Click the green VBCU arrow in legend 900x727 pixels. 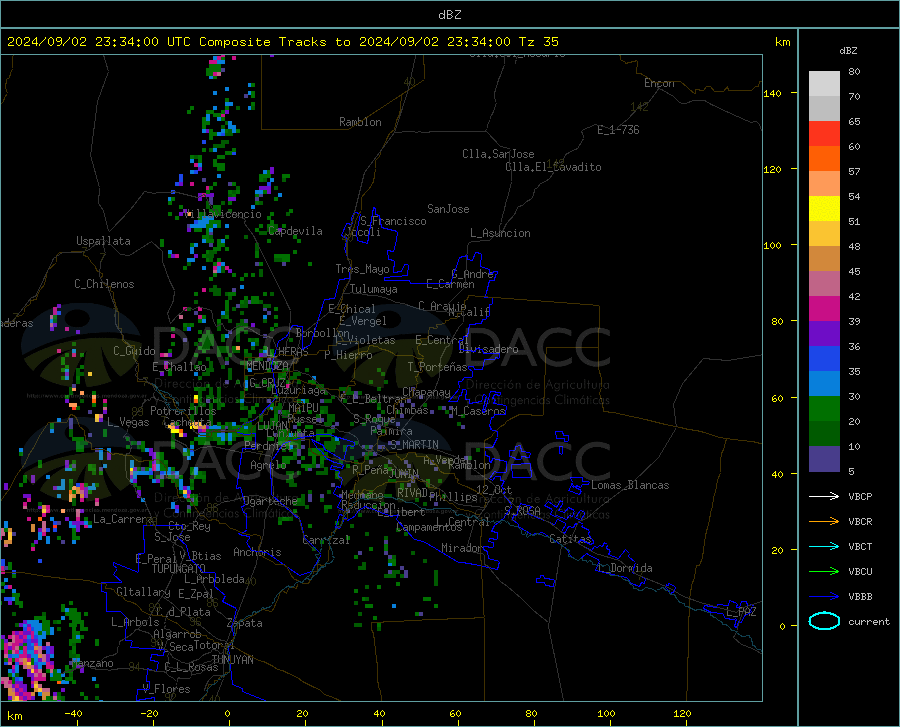click(824, 572)
